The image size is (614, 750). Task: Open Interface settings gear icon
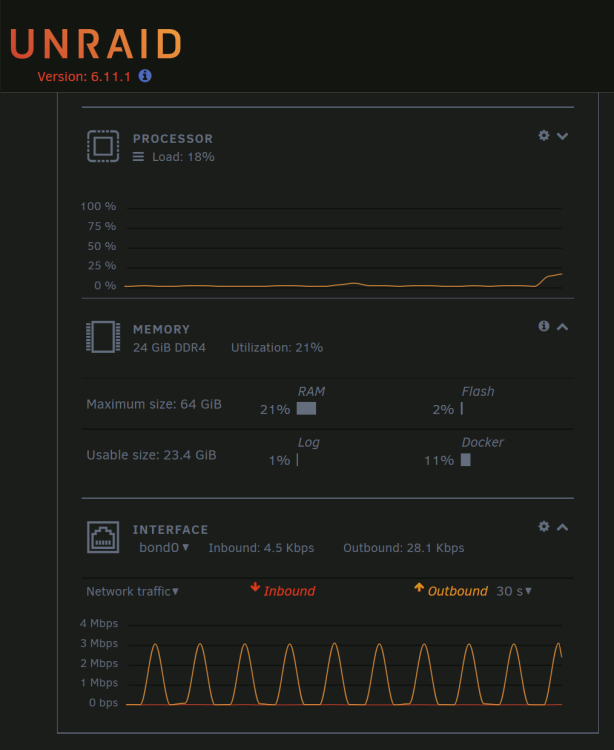544,527
